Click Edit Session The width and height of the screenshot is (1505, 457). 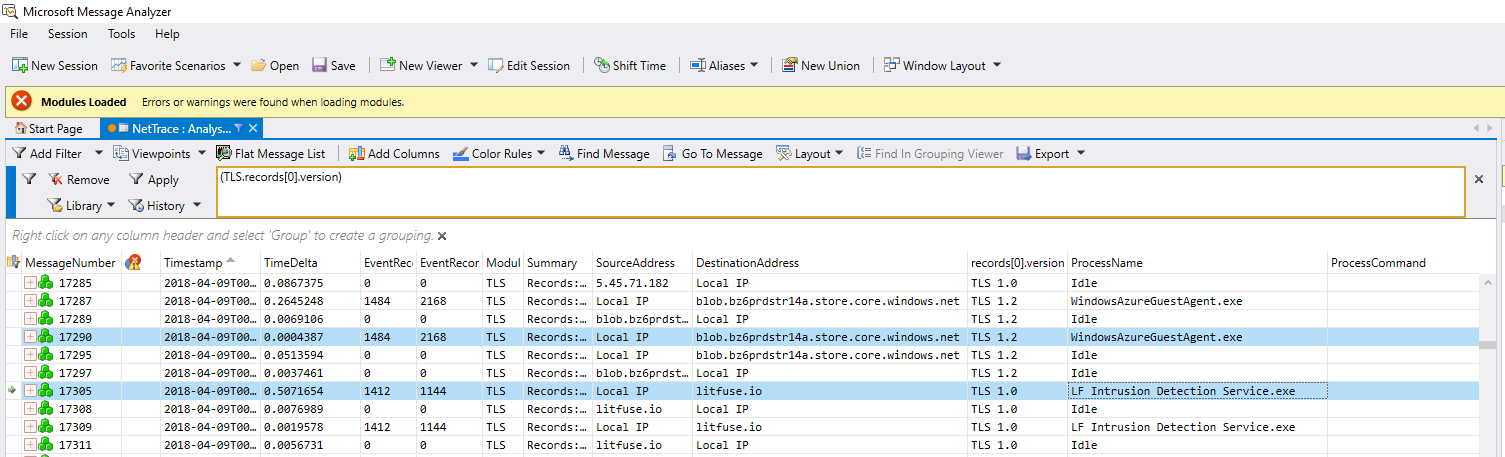[x=529, y=65]
